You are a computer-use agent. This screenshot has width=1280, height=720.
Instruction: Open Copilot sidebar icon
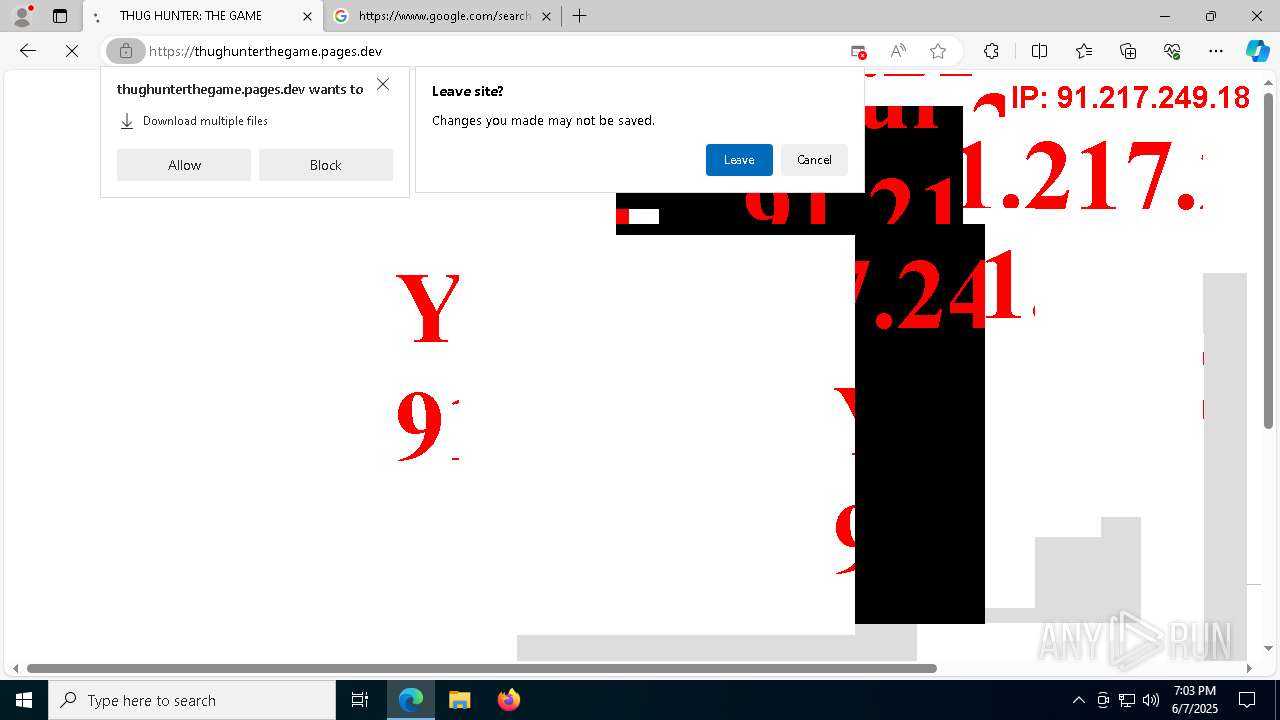[x=1257, y=51]
